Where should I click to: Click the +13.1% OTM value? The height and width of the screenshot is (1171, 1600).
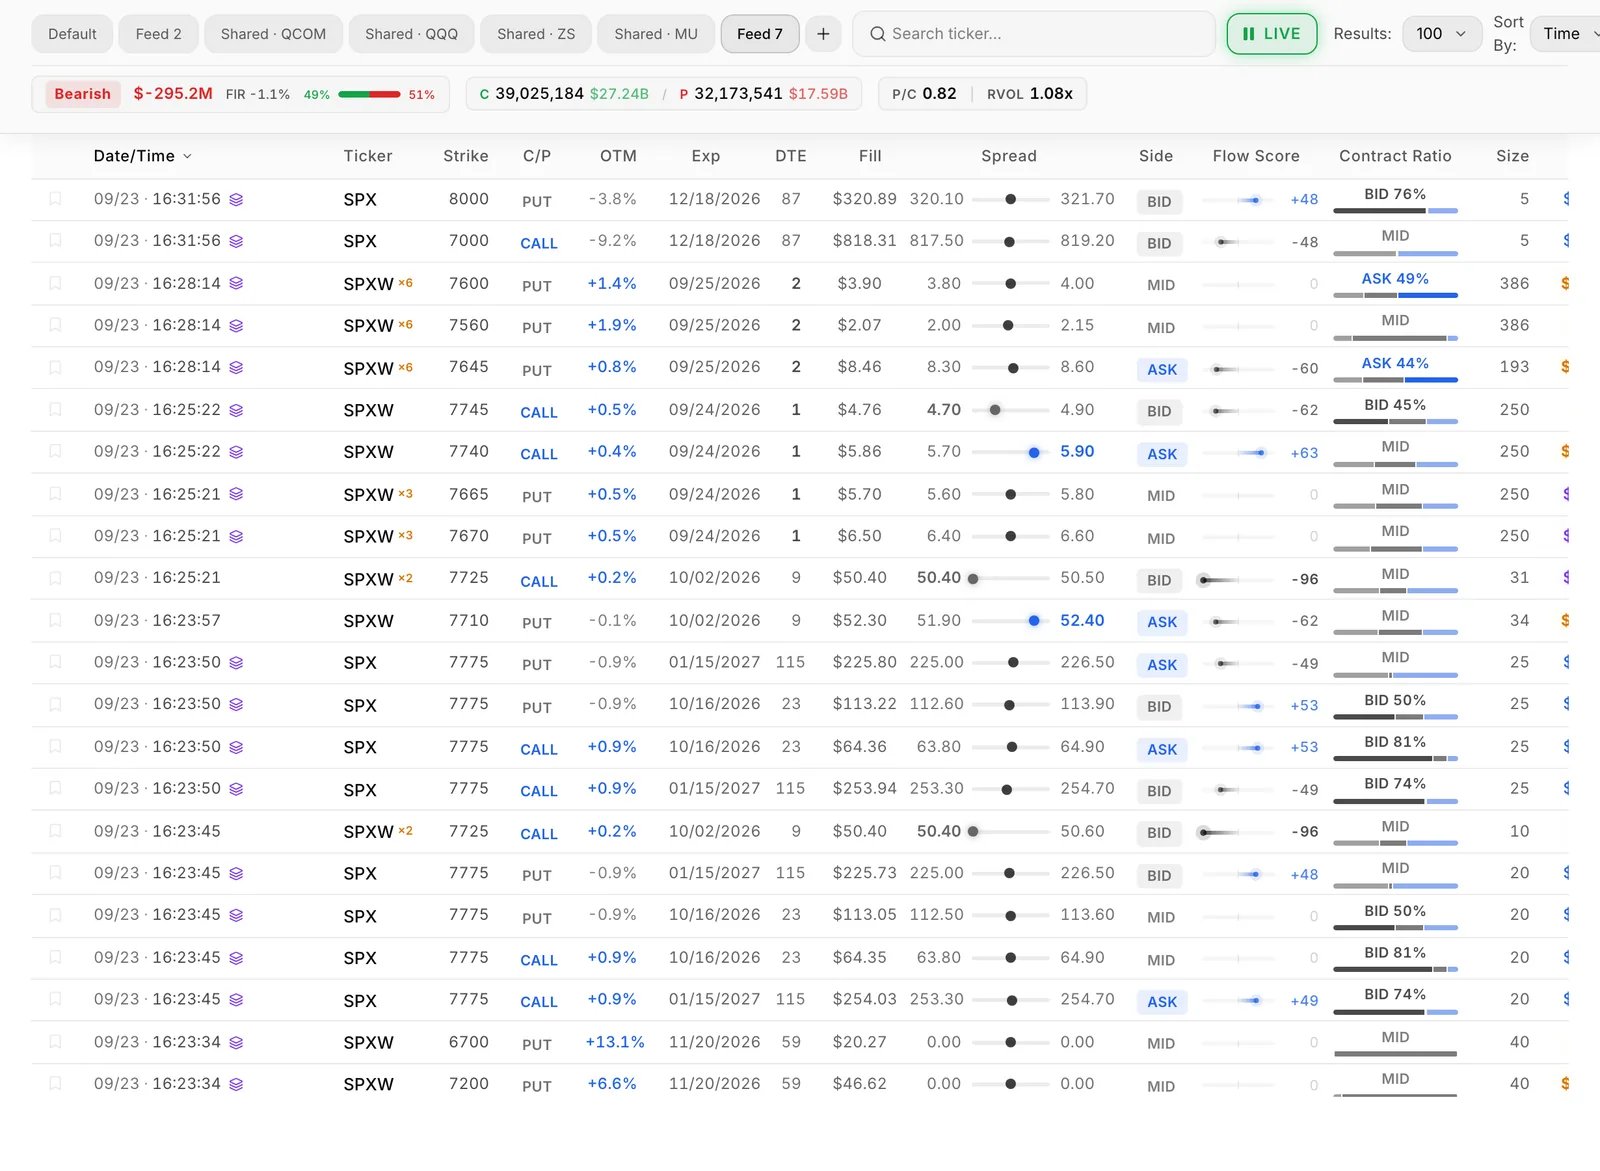click(x=615, y=1042)
